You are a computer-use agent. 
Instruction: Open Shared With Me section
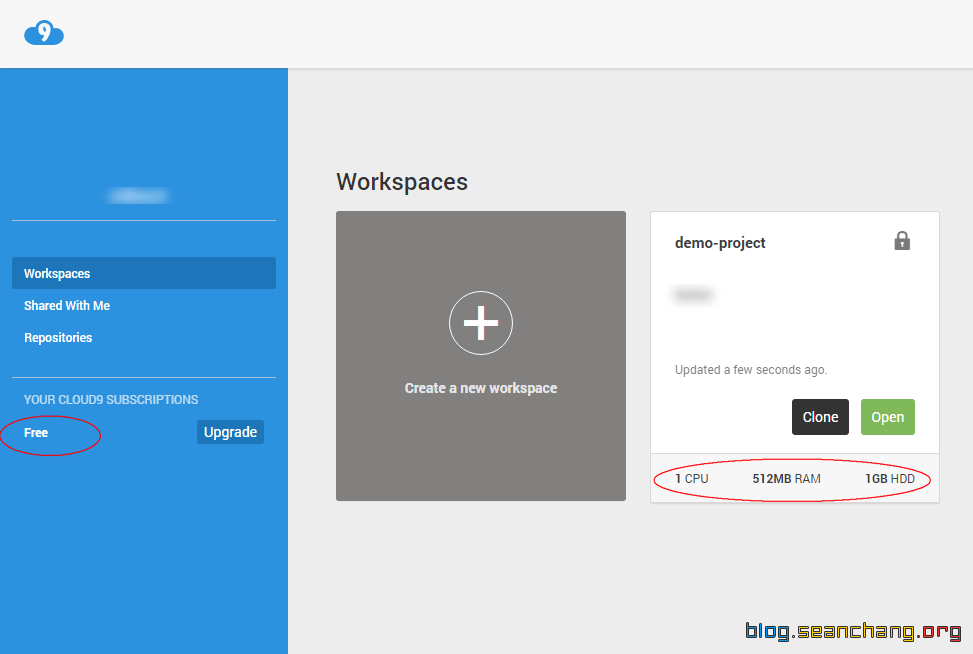67,305
